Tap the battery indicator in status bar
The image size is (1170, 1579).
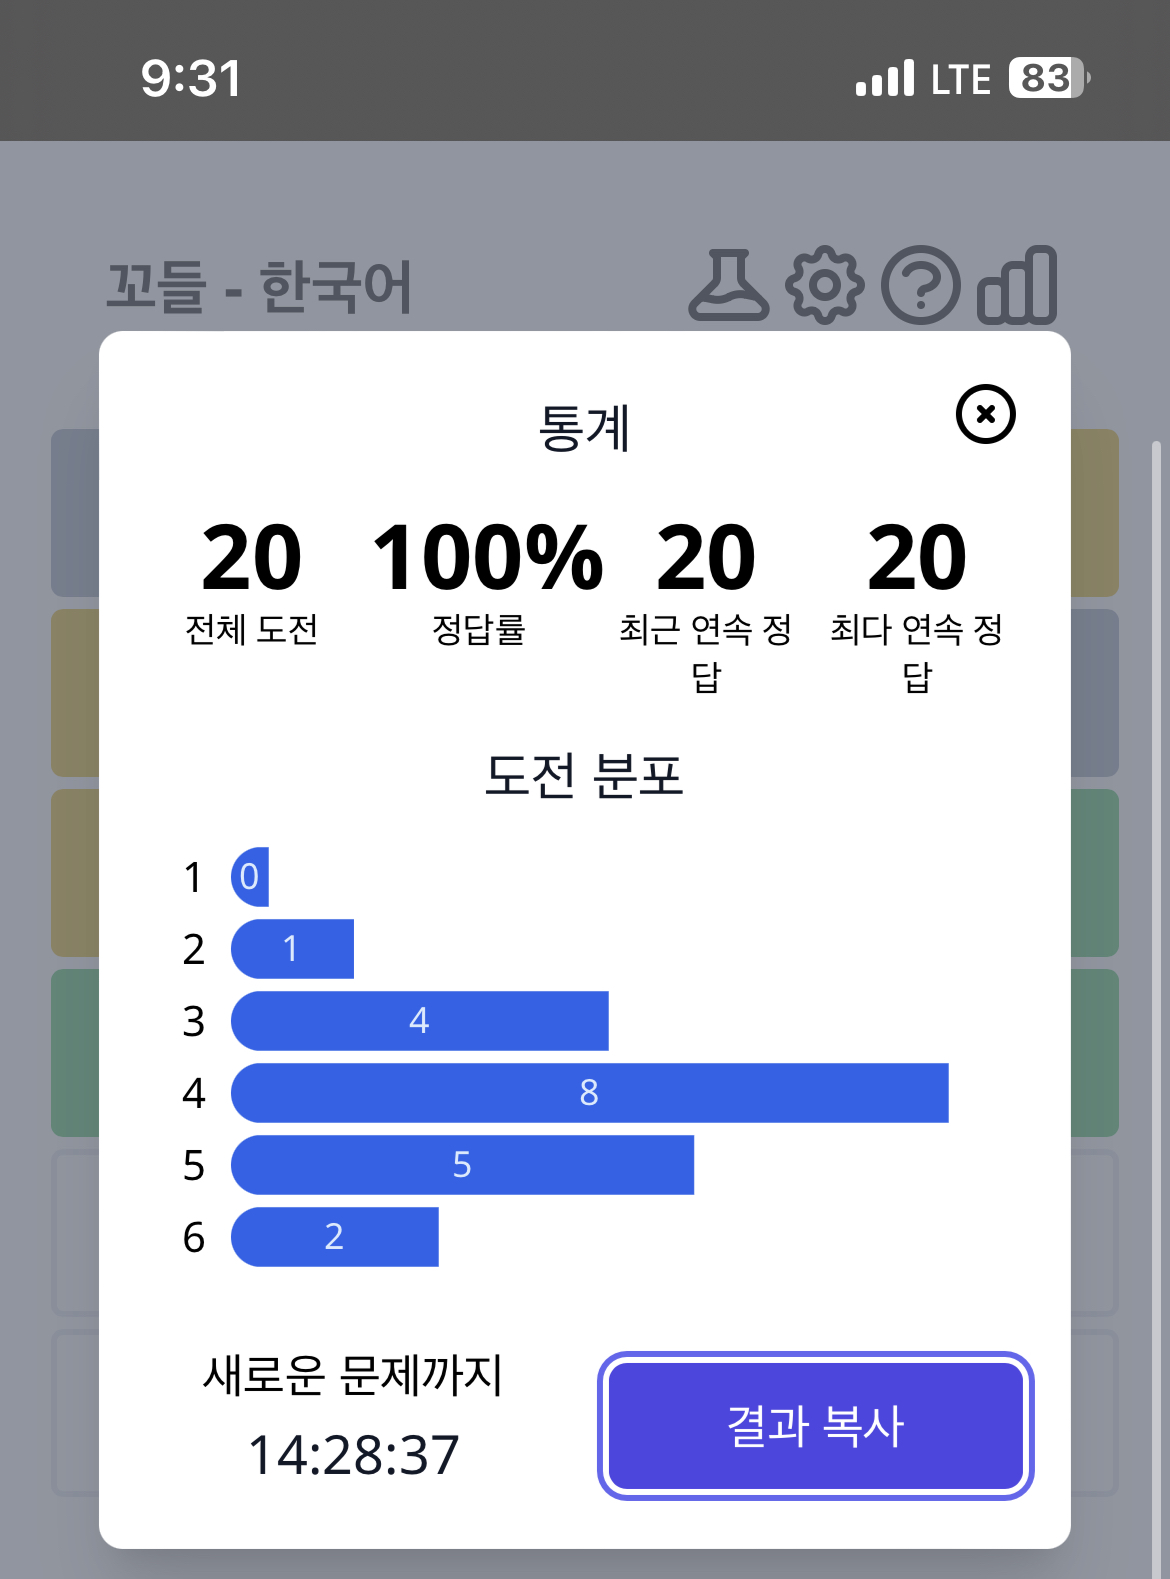click(1048, 78)
